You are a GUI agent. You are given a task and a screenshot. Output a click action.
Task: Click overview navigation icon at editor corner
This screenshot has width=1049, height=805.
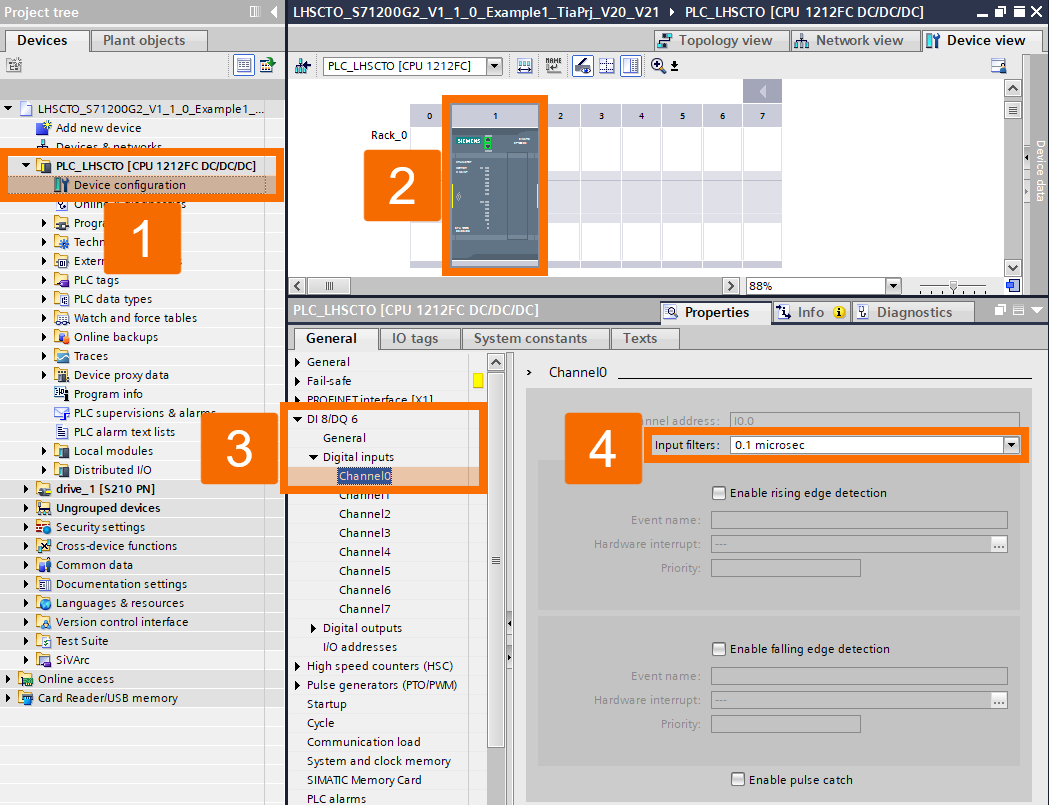[x=1013, y=286]
